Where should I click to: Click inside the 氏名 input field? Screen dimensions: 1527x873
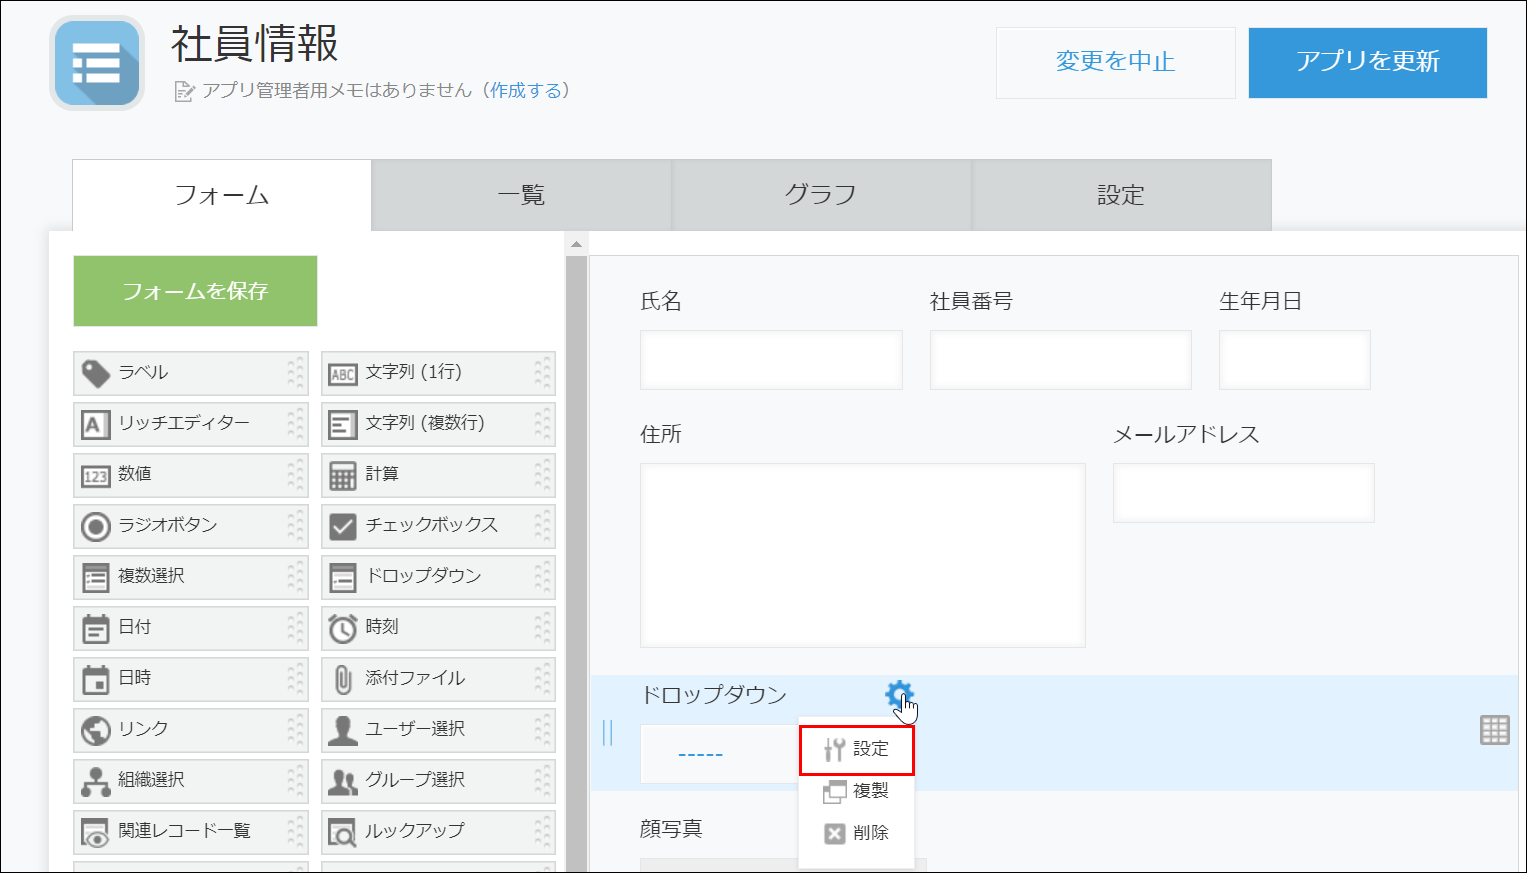[x=770, y=359]
